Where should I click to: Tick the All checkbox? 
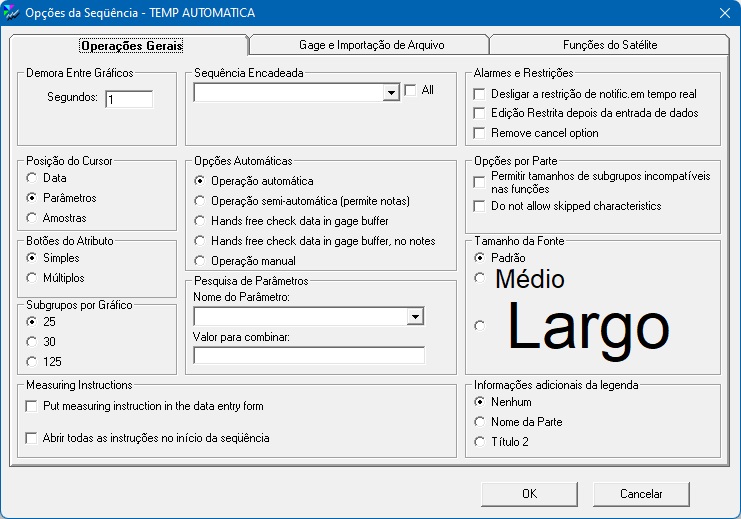[x=411, y=90]
